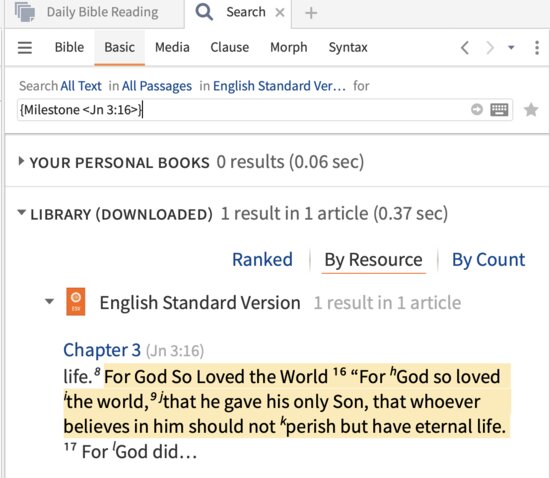Switch to Clause search type
Screen dimensions: 550x478
(x=230, y=47)
